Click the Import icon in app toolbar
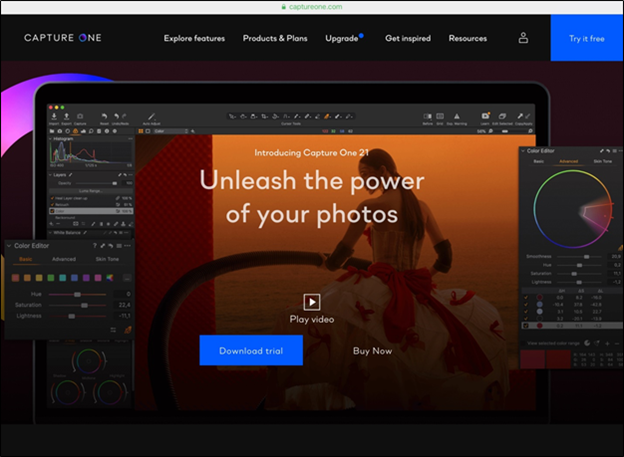The image size is (624, 457). coord(54,116)
